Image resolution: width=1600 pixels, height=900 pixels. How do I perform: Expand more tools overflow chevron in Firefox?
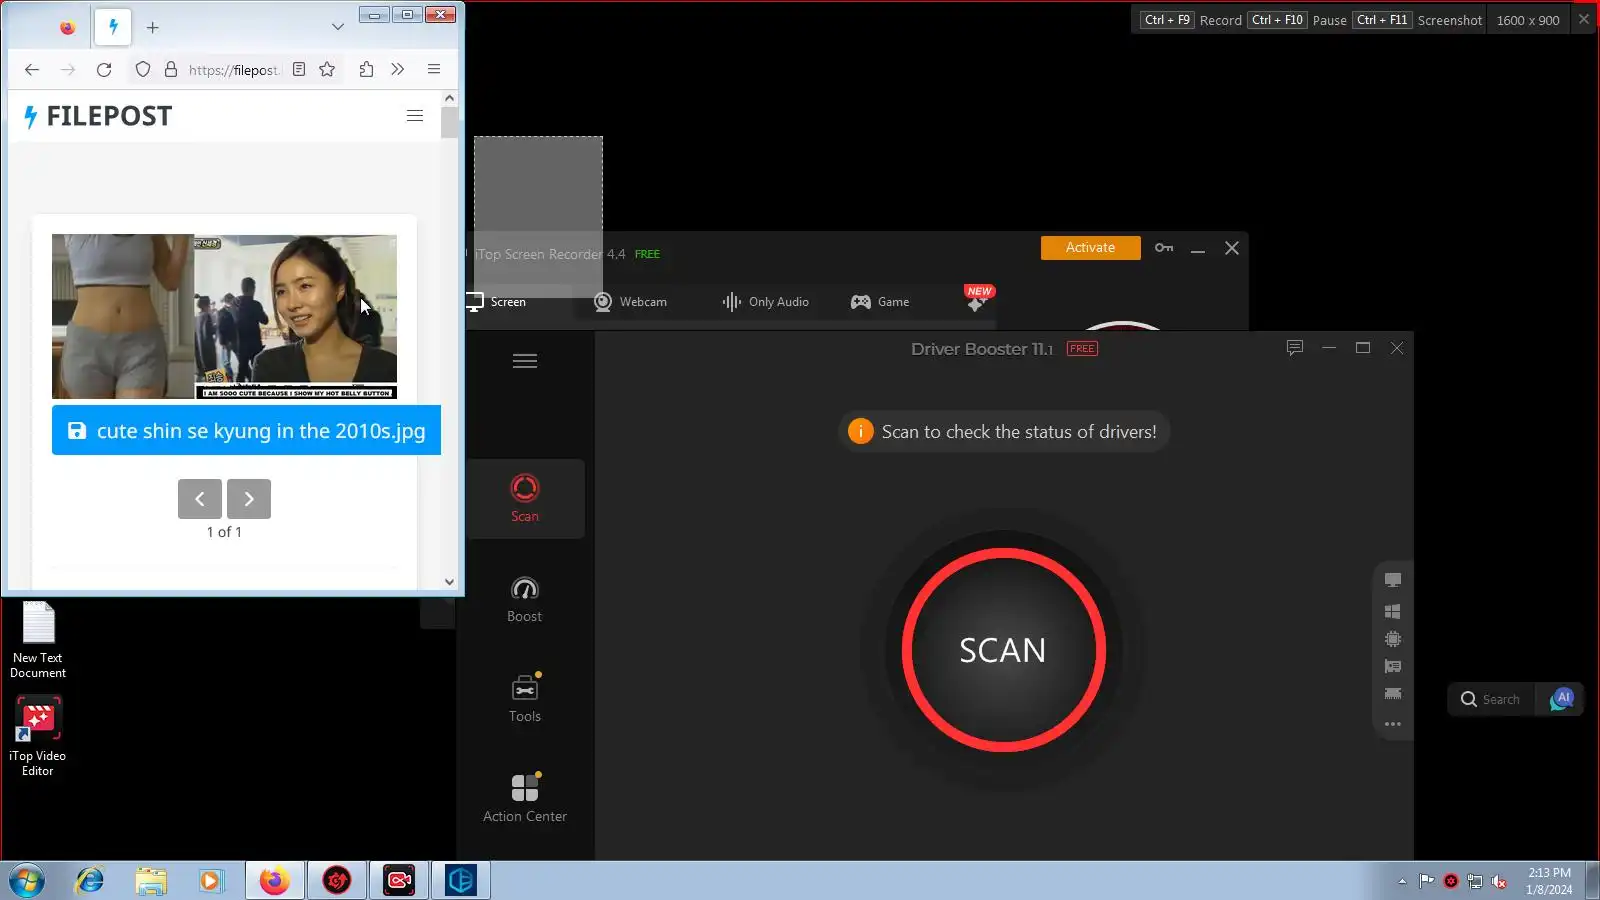coord(398,69)
